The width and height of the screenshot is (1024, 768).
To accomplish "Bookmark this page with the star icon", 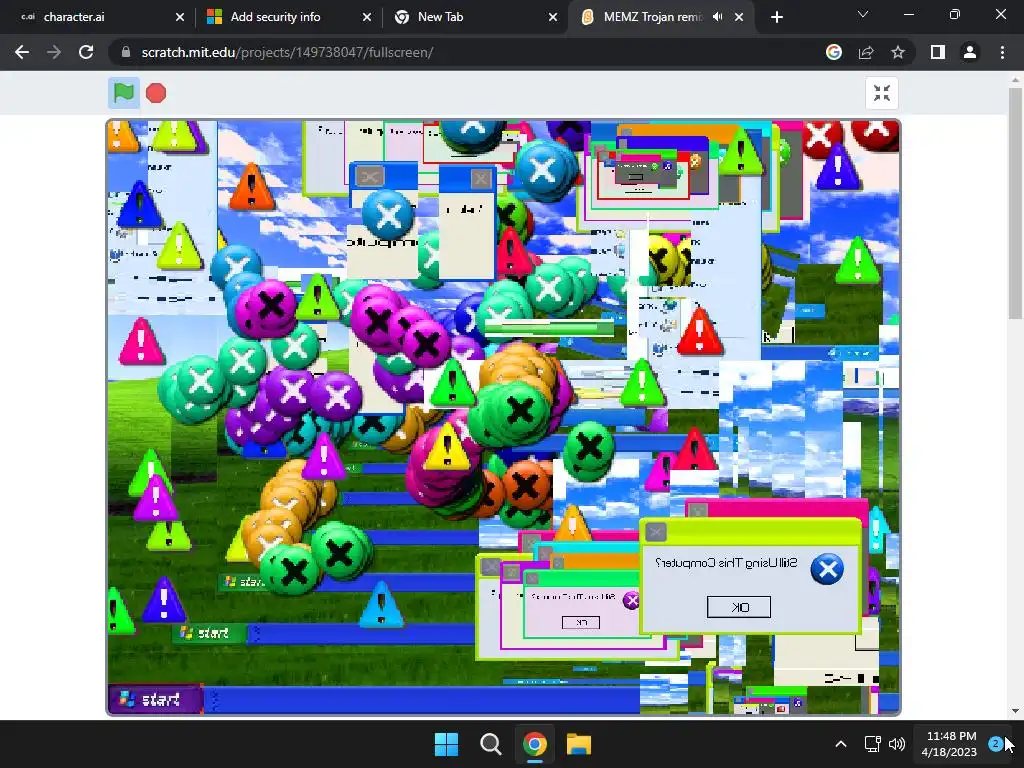I will [x=898, y=52].
